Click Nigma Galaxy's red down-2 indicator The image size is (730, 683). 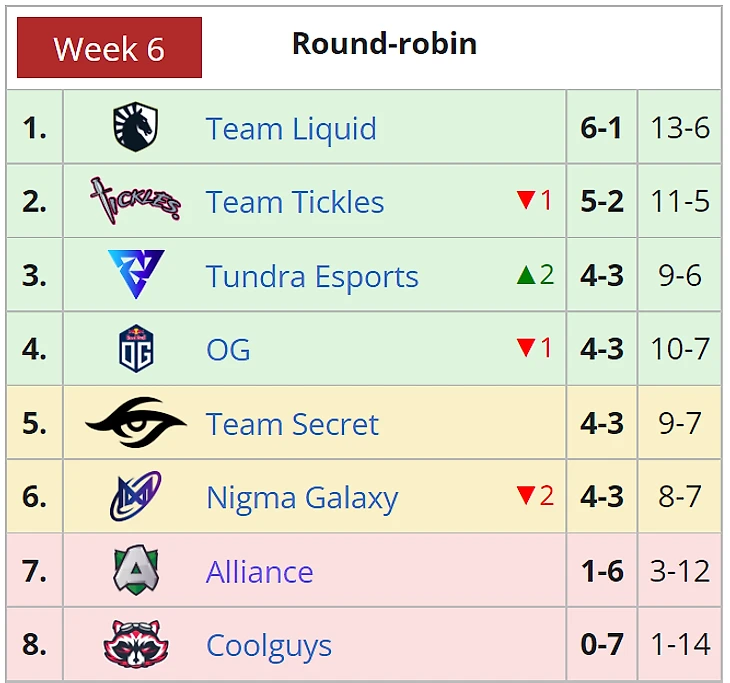tap(535, 496)
